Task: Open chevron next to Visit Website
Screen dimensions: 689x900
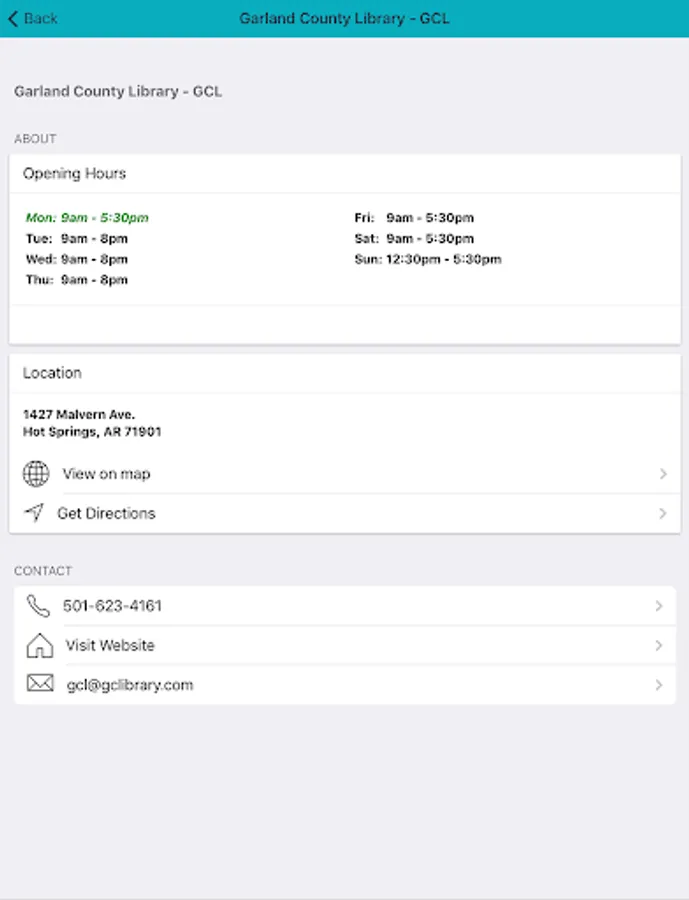Action: tap(658, 645)
